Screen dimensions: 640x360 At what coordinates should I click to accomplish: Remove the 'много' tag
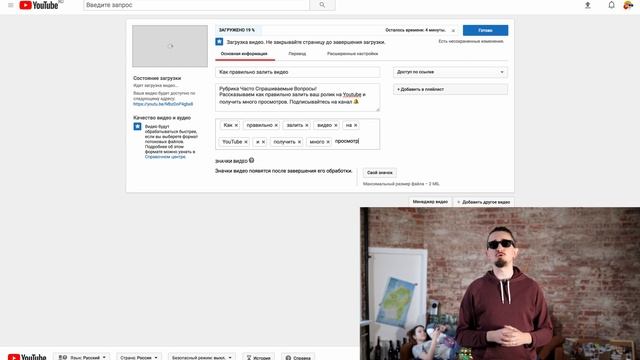coord(328,142)
